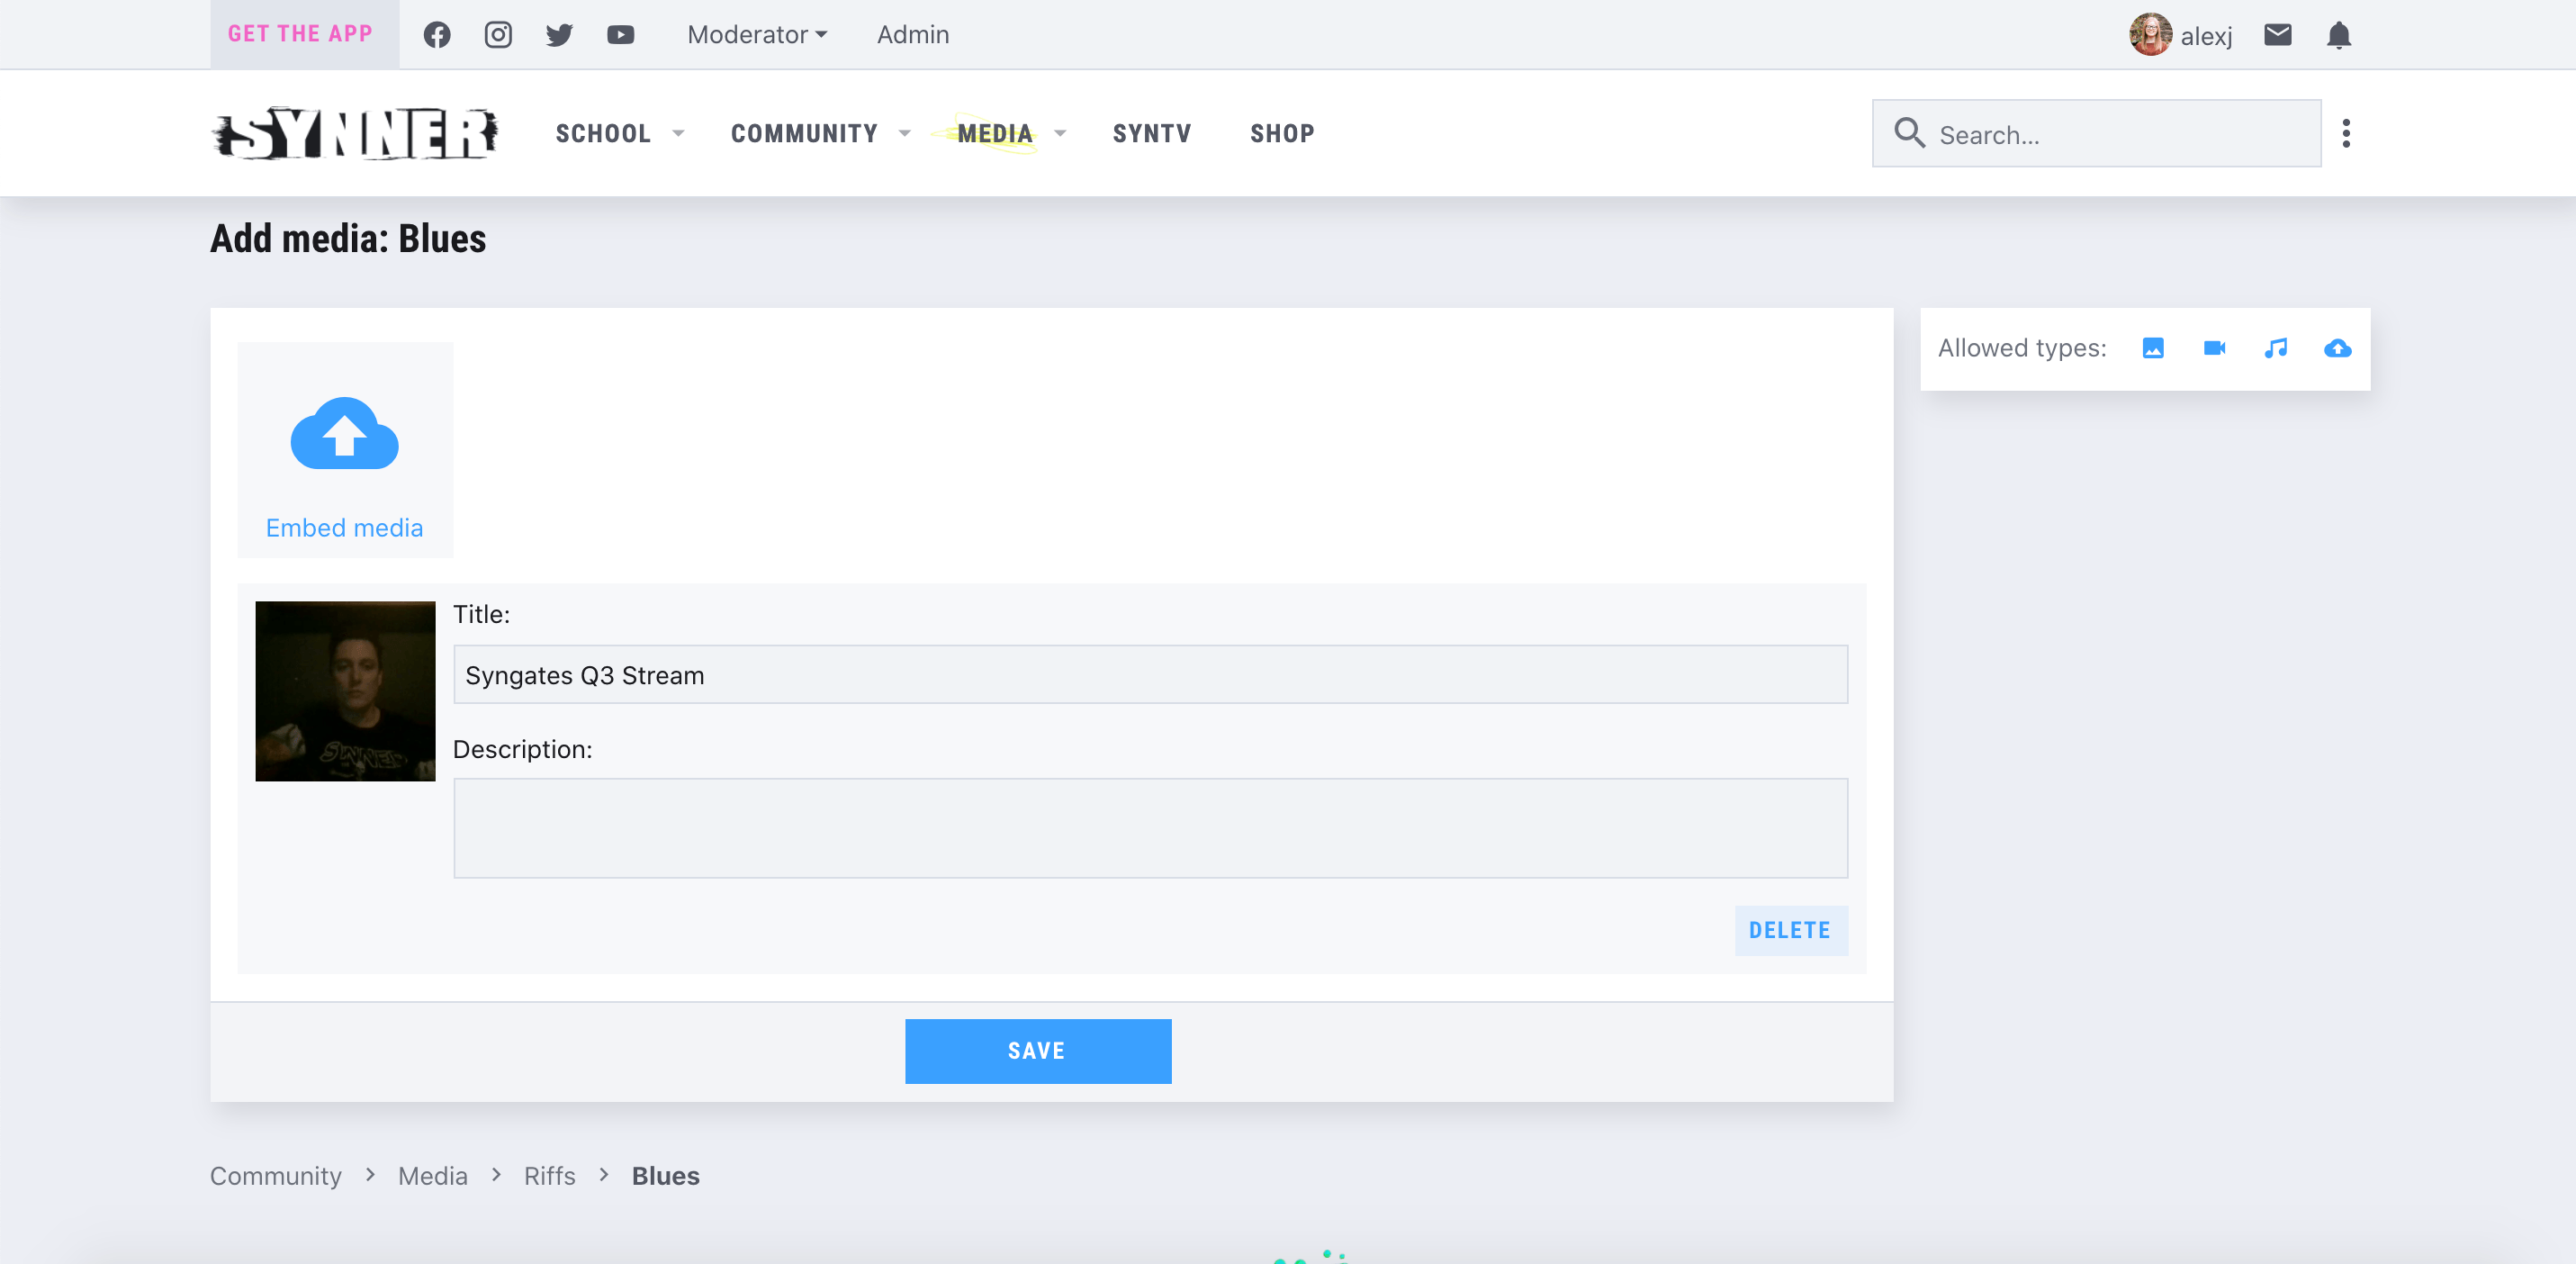This screenshot has height=1264, width=2576.
Task: Click the Embed media link
Action: [344, 527]
